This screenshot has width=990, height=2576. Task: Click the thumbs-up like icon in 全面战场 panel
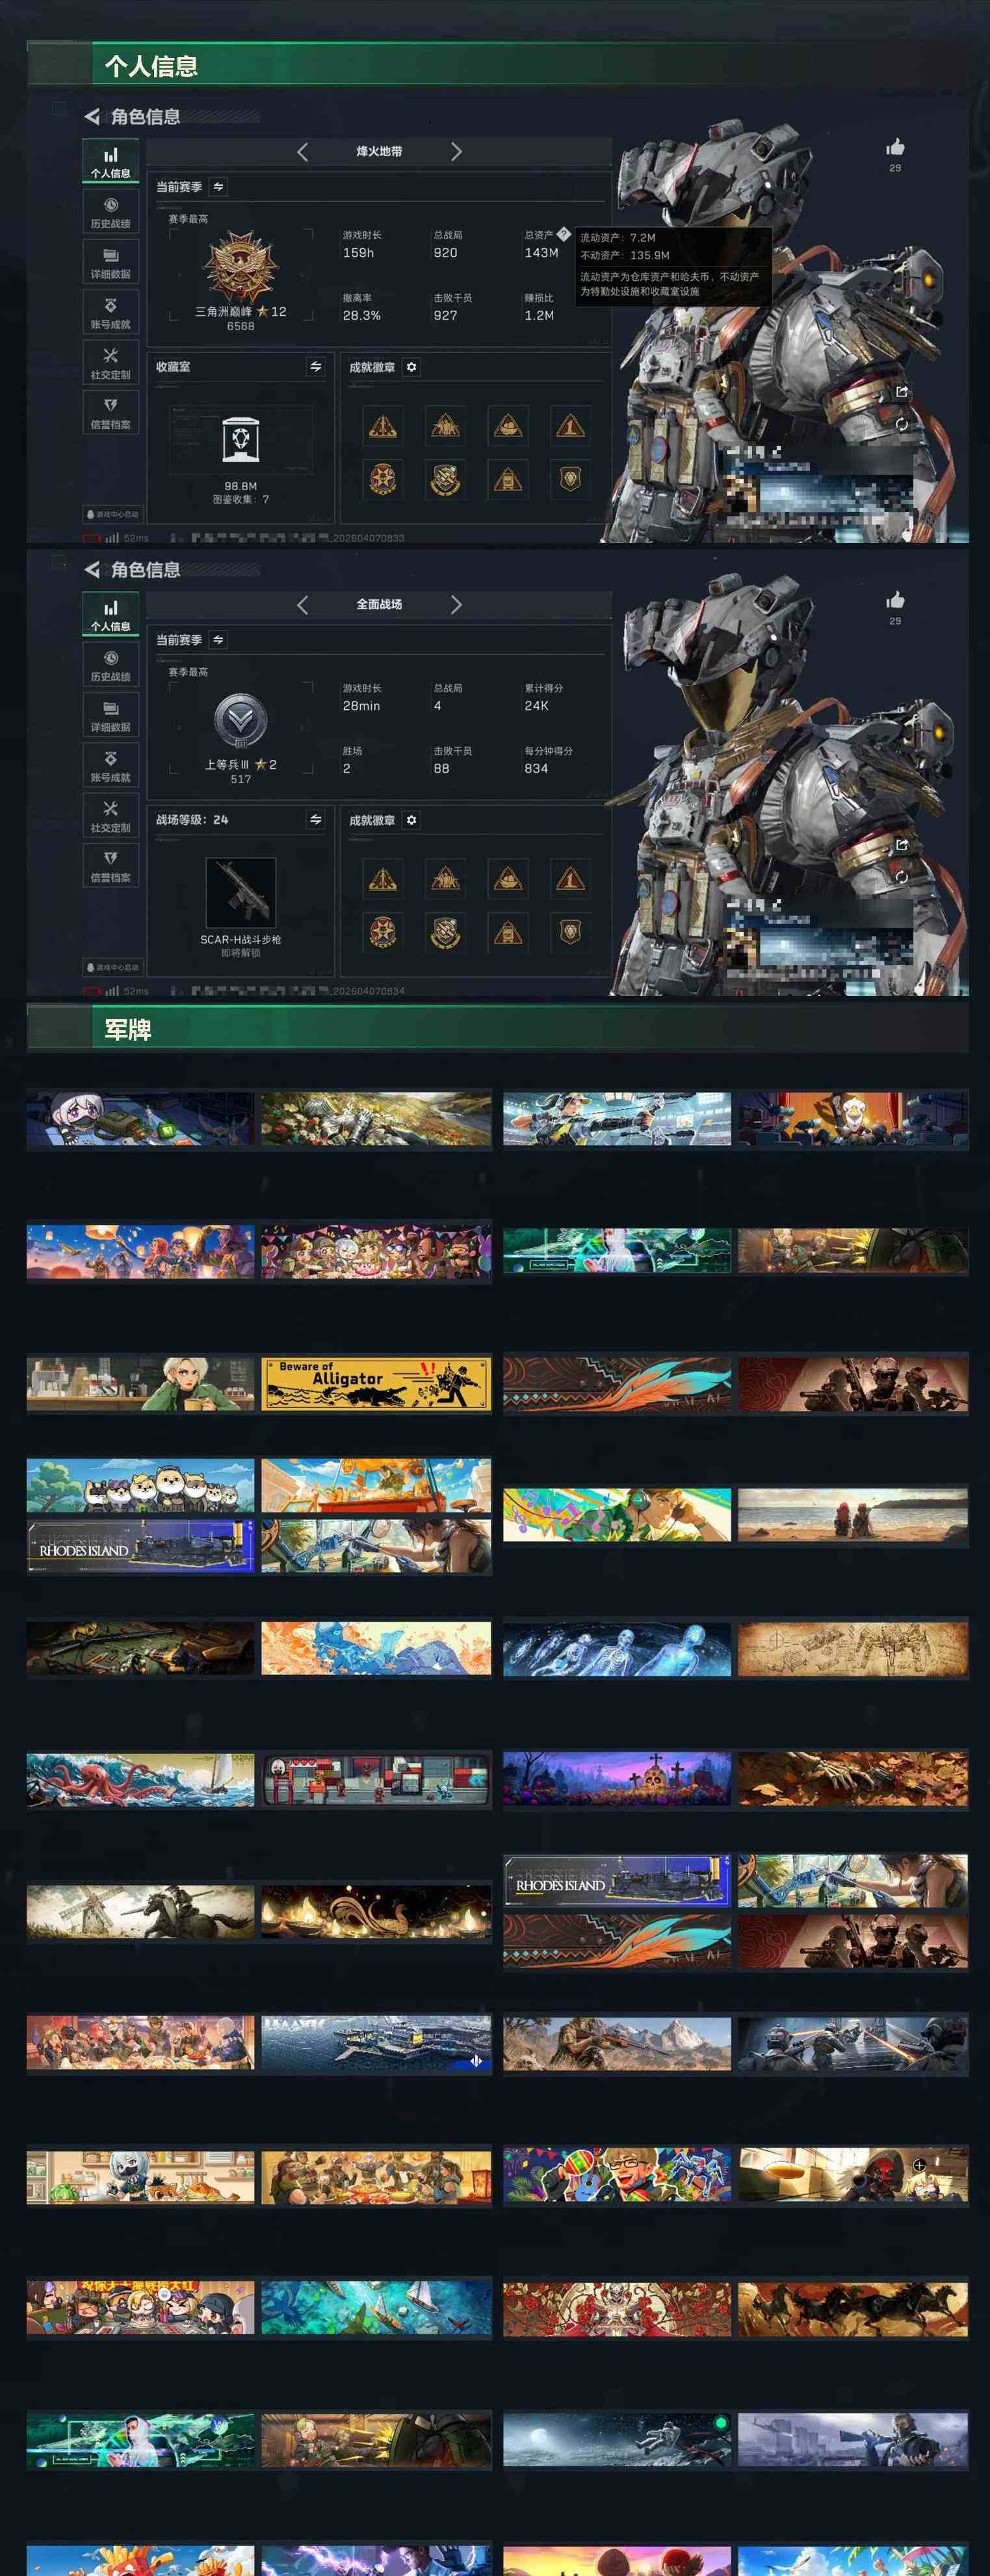(x=895, y=600)
